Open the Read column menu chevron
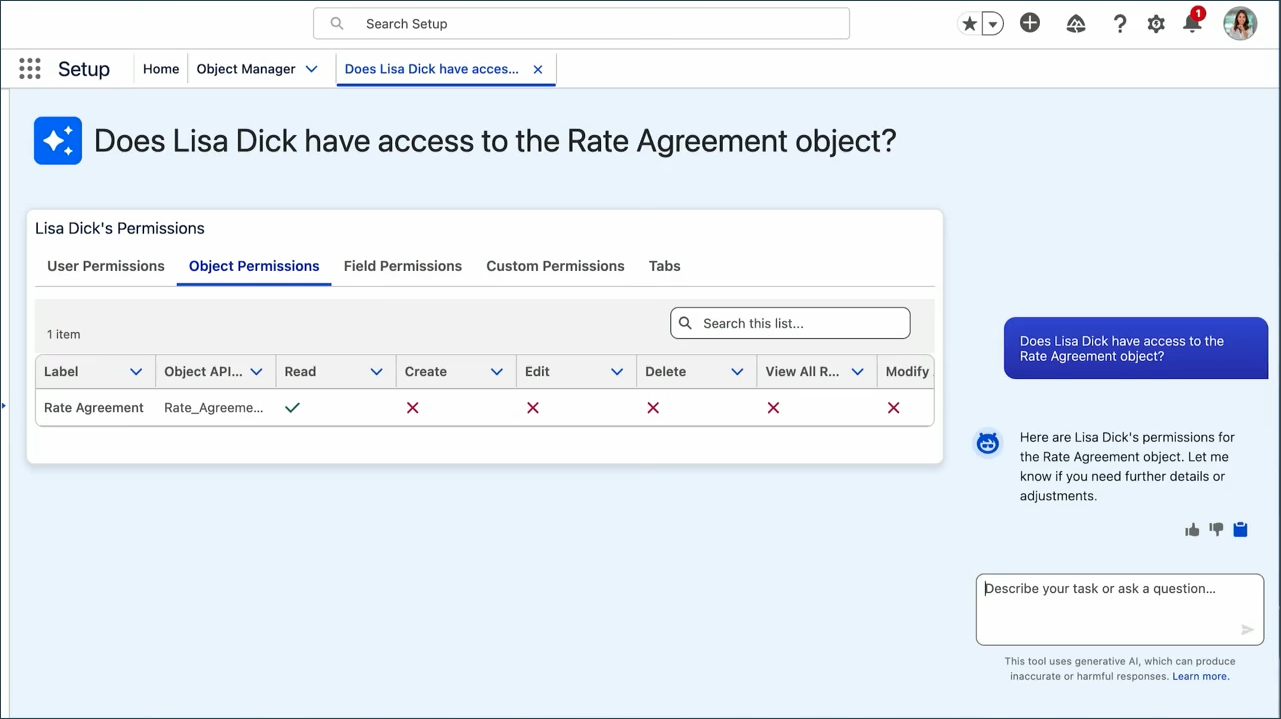Viewport: 1281px width, 719px height. coord(376,372)
